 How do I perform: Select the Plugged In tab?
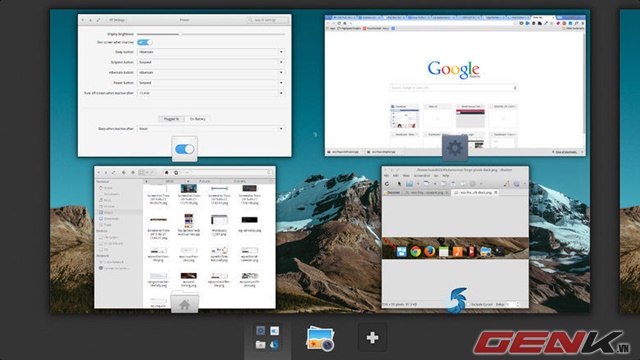pyautogui.click(x=171, y=119)
